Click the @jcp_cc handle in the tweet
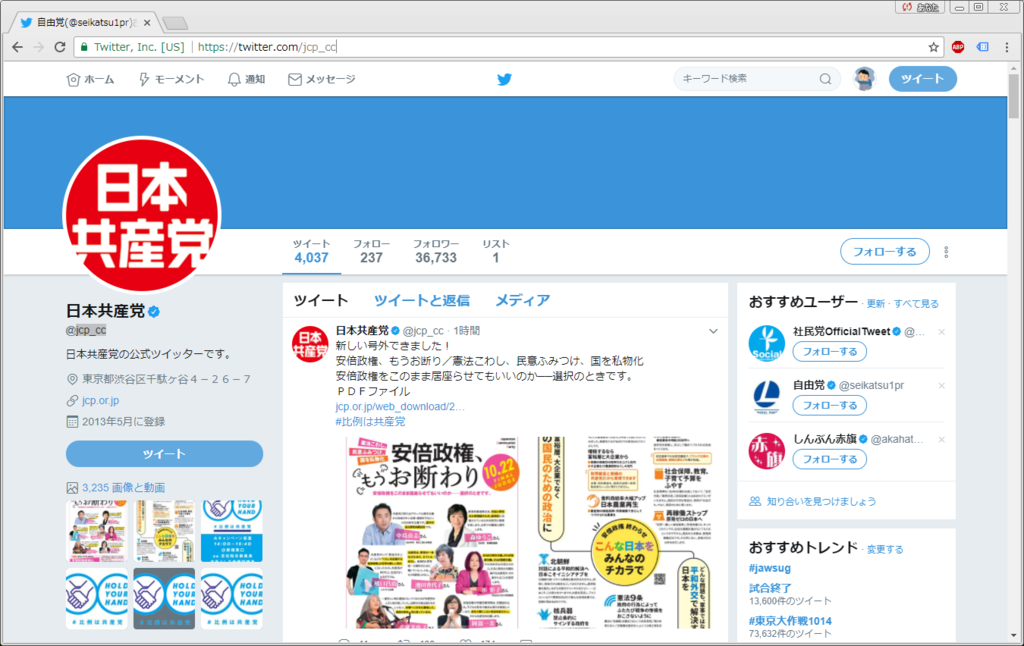Viewport: 1024px width, 646px height. tap(423, 331)
